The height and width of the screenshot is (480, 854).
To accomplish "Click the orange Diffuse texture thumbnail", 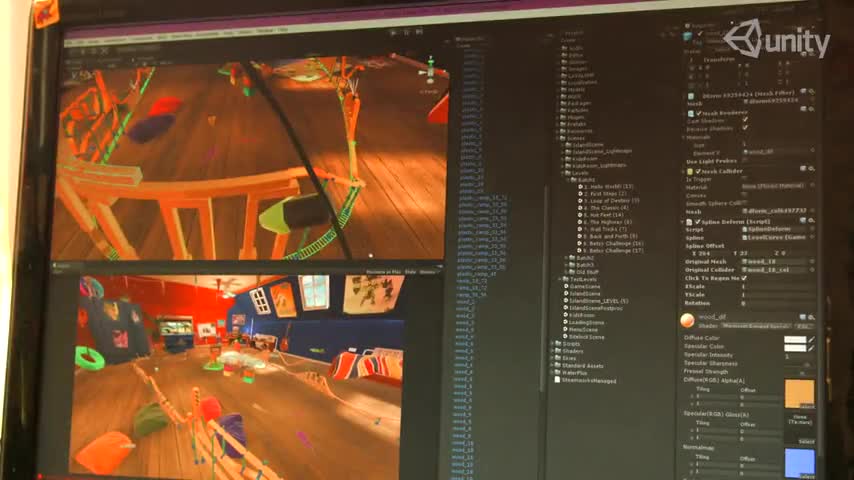I will click(800, 393).
